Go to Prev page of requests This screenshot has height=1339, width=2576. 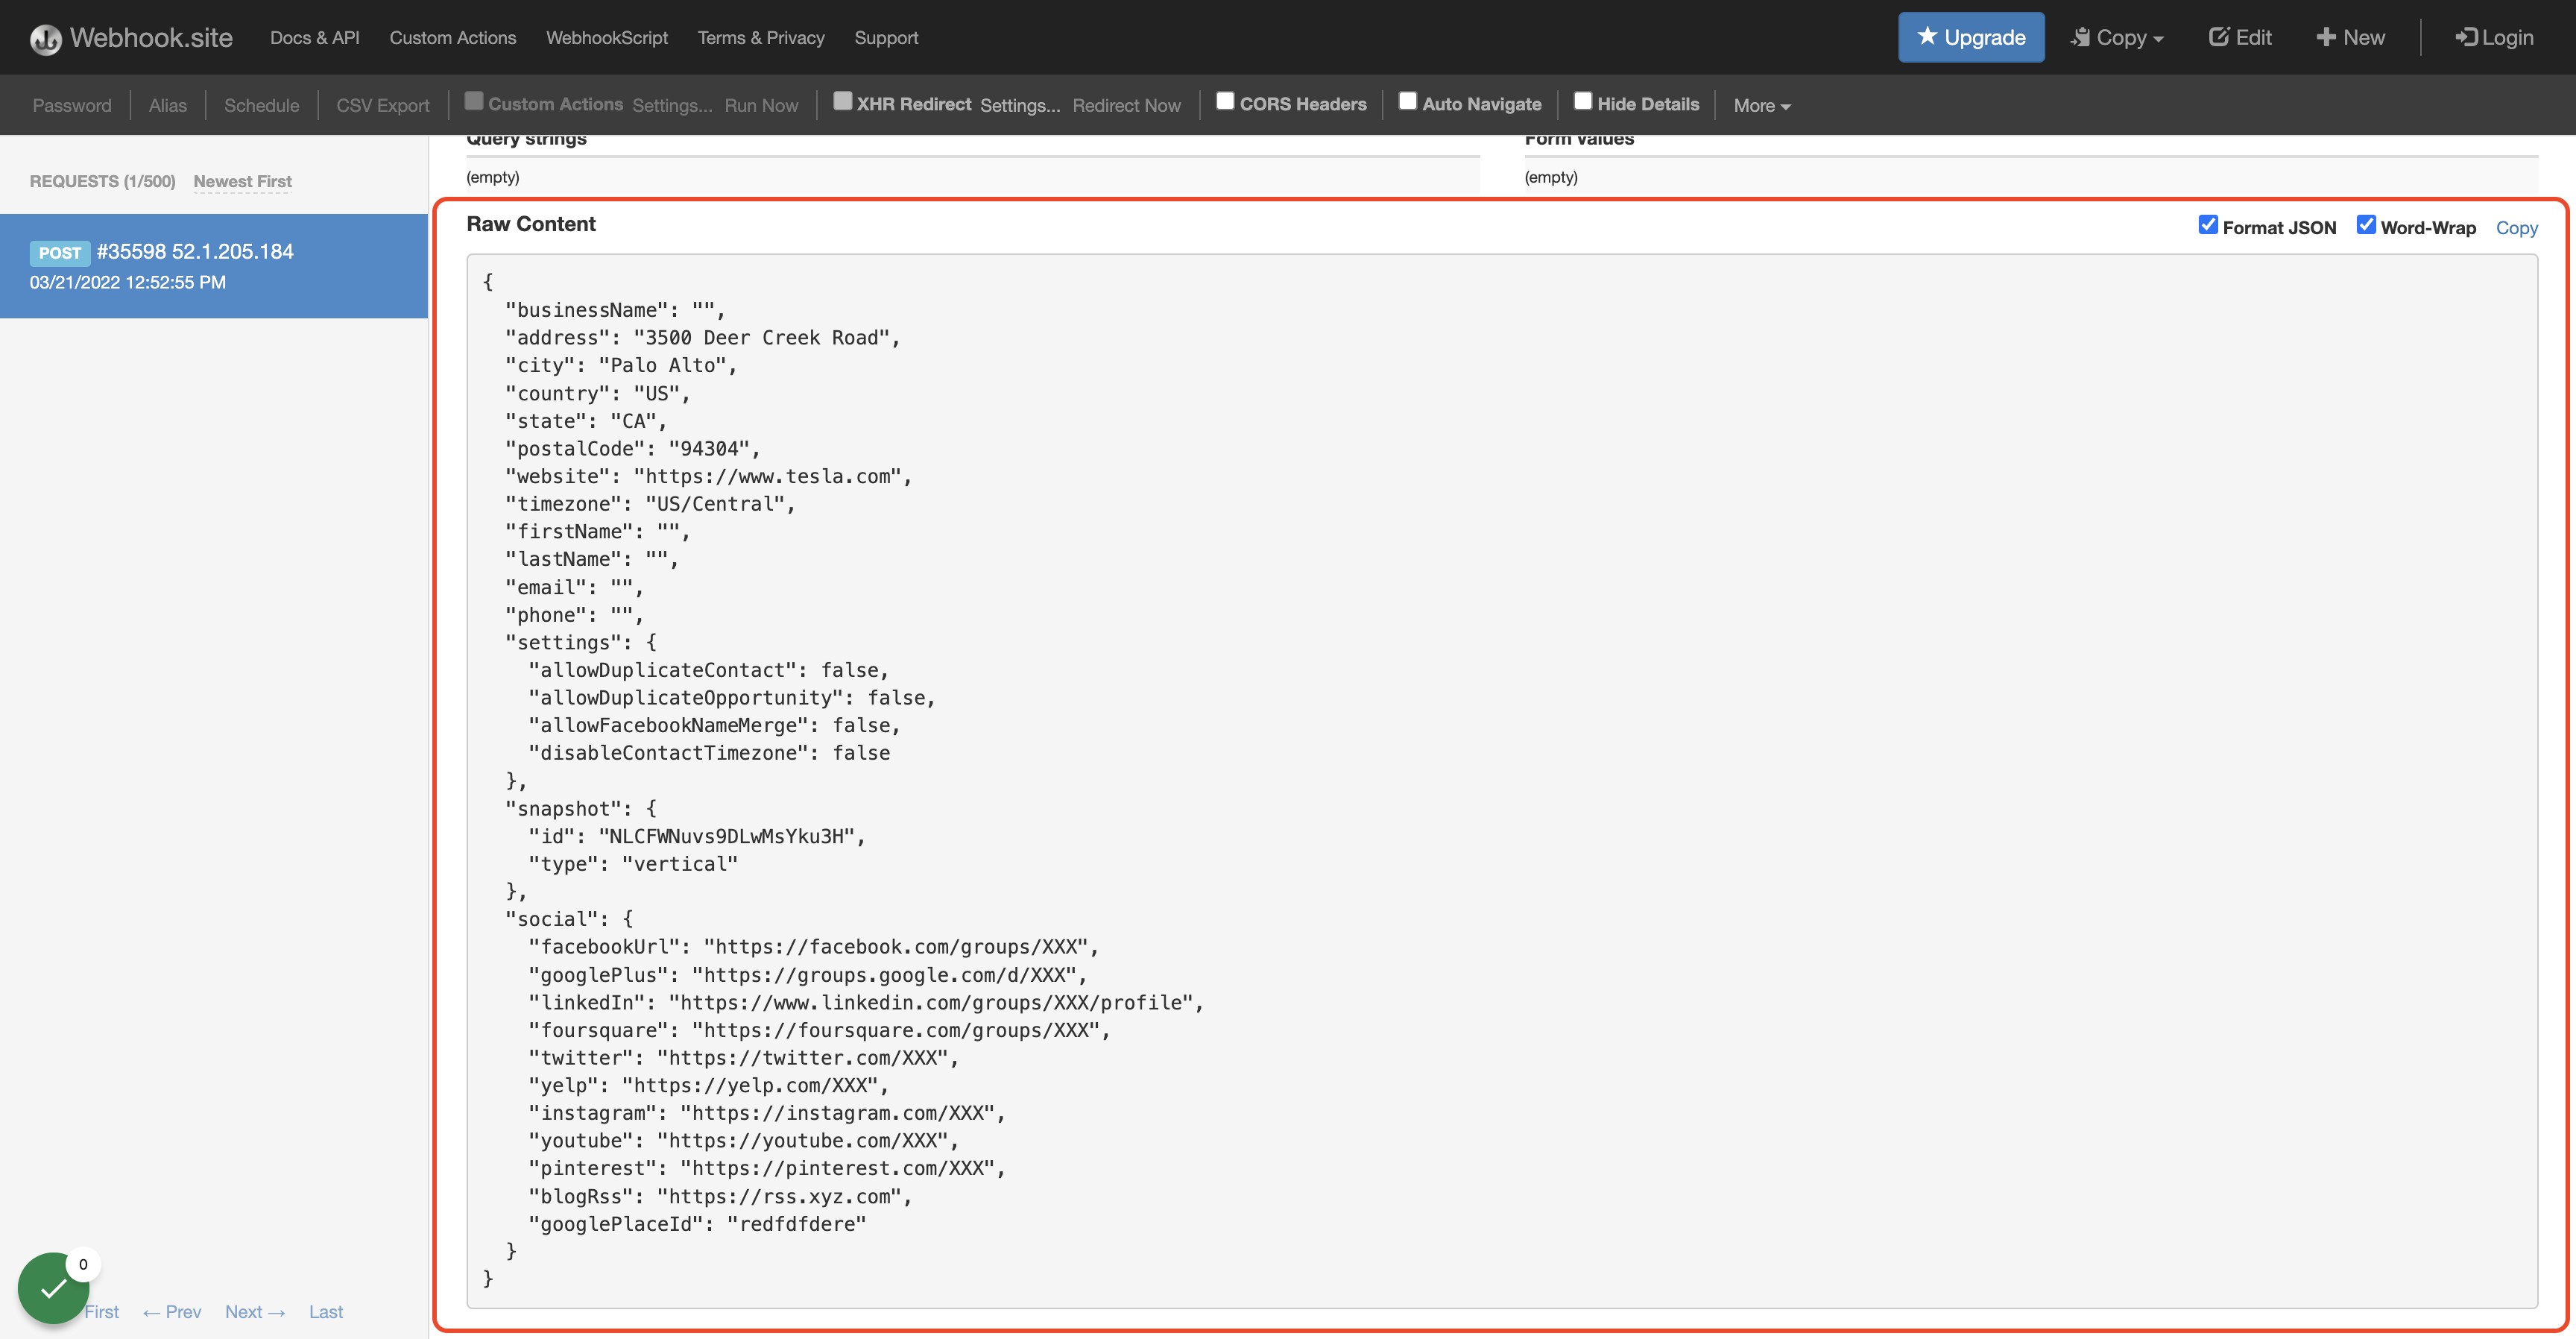(172, 1312)
